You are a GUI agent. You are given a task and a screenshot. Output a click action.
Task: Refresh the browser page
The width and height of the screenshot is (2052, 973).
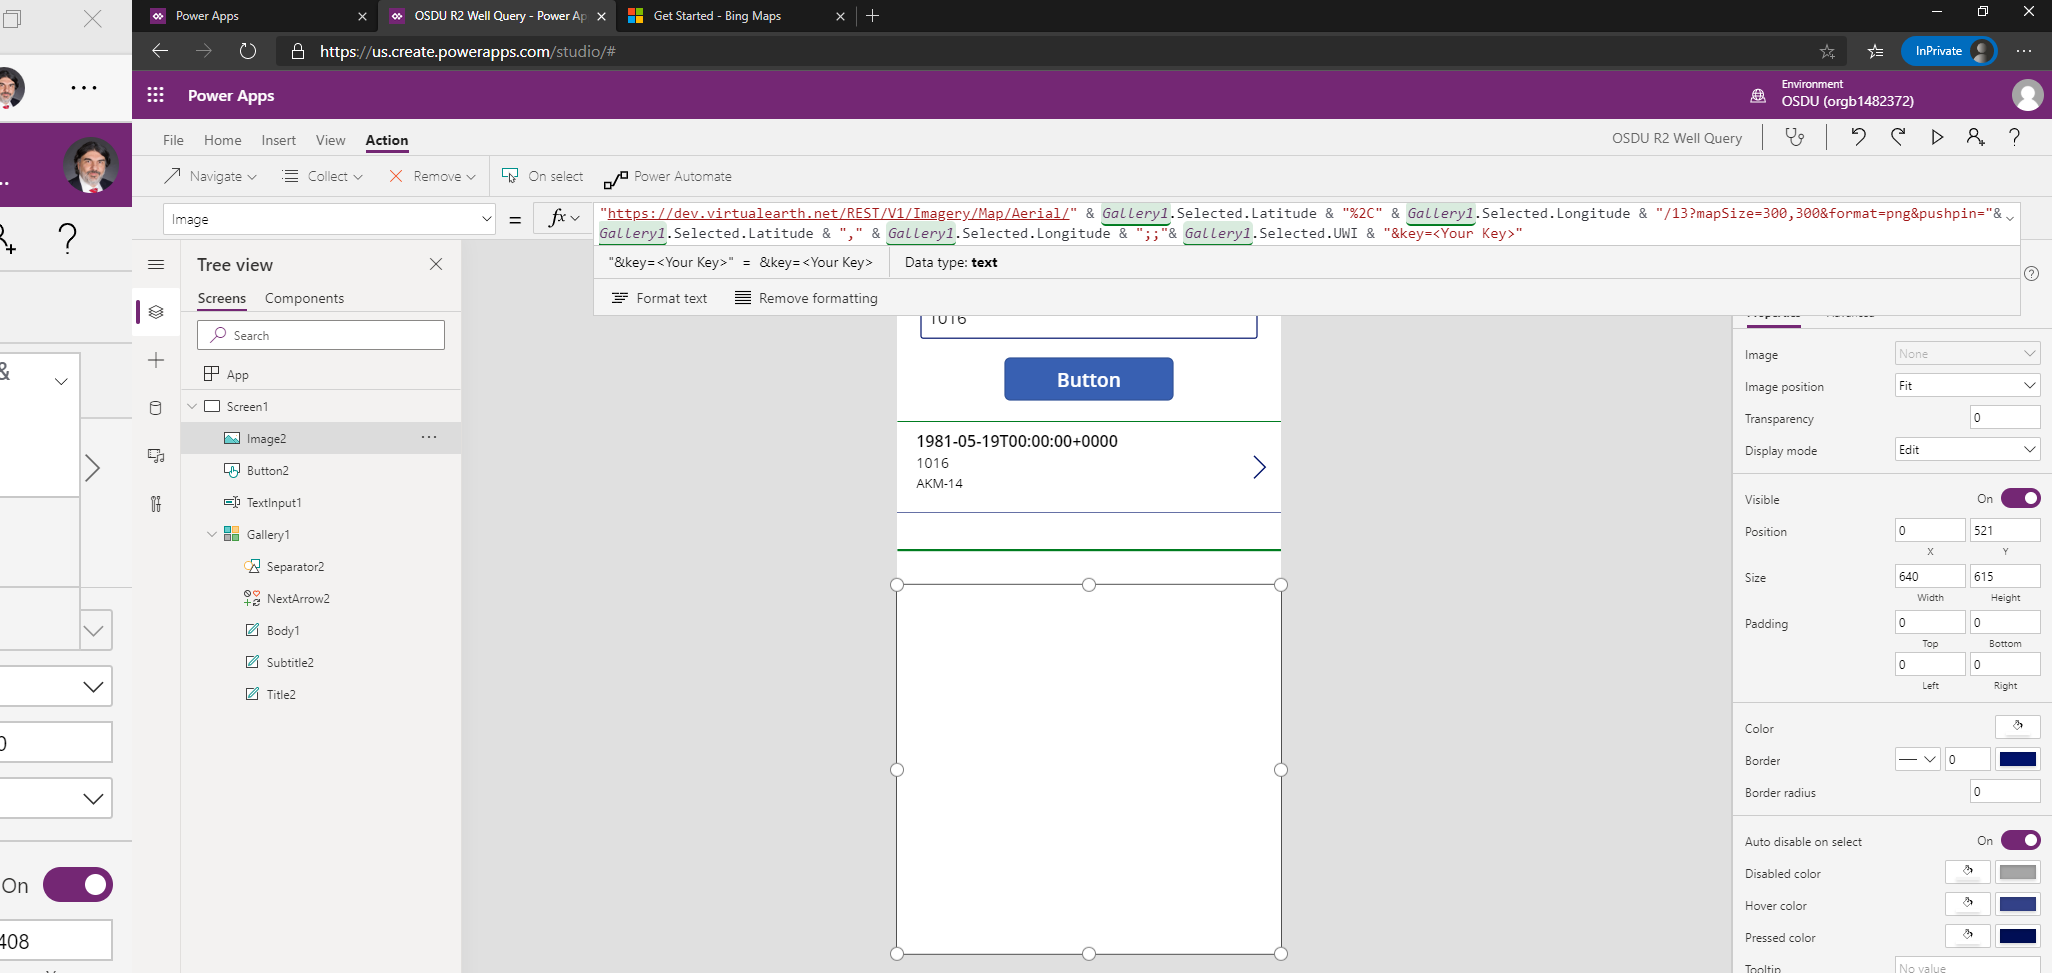[248, 51]
